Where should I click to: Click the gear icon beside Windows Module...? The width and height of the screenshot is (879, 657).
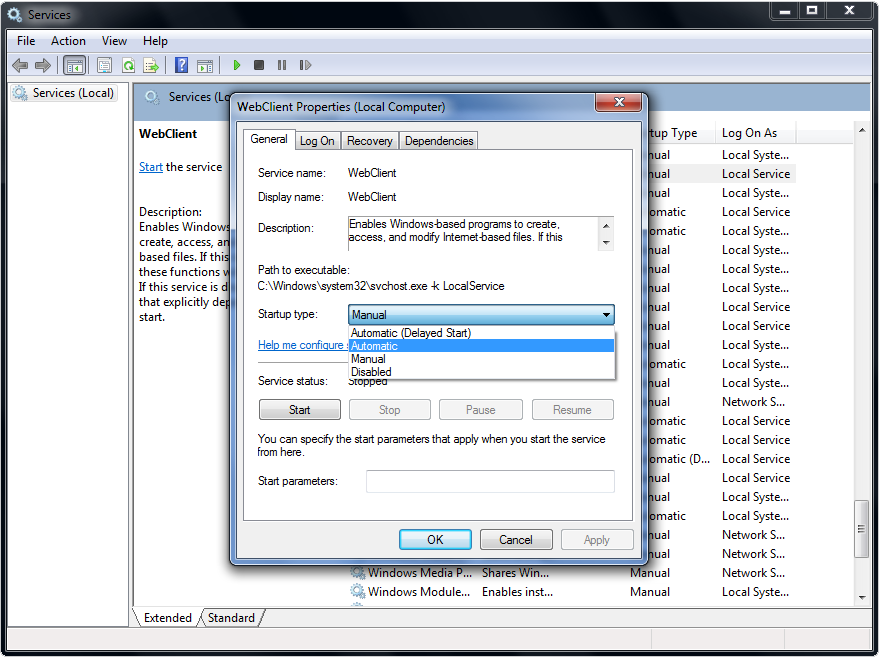pos(358,592)
